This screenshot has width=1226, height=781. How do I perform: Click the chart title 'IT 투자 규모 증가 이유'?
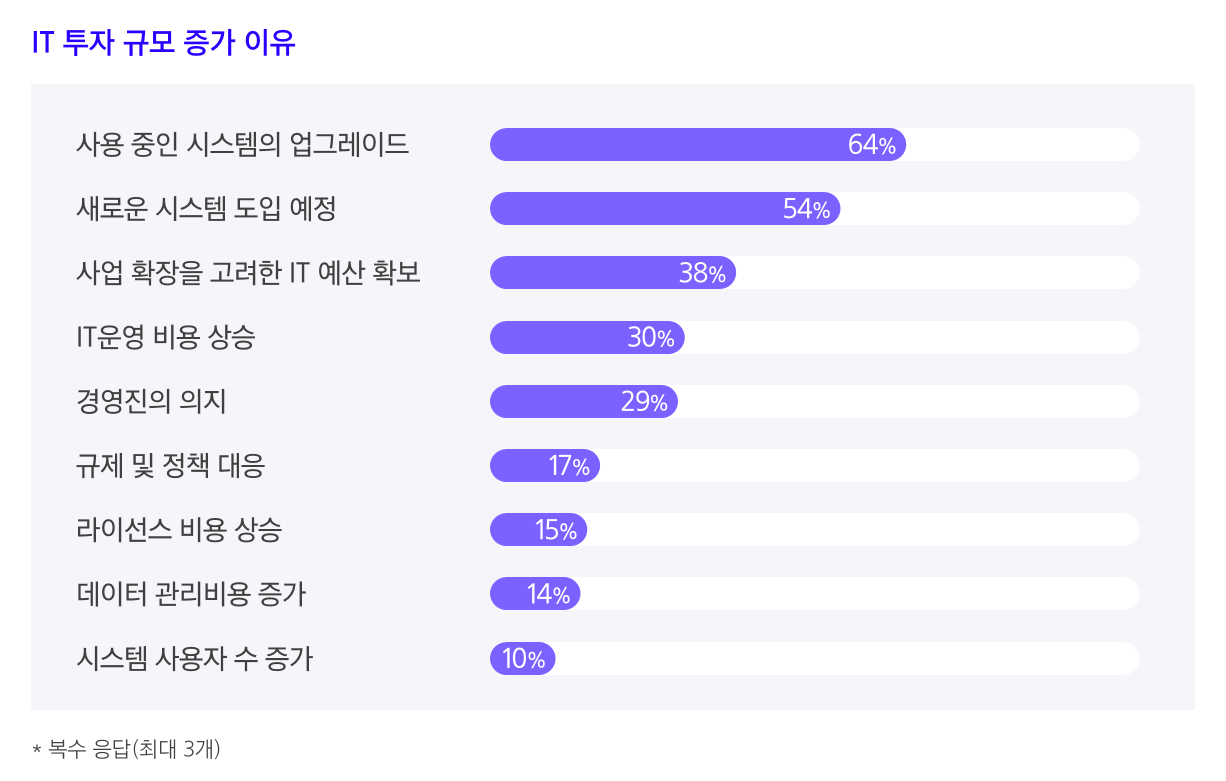[x=164, y=45]
